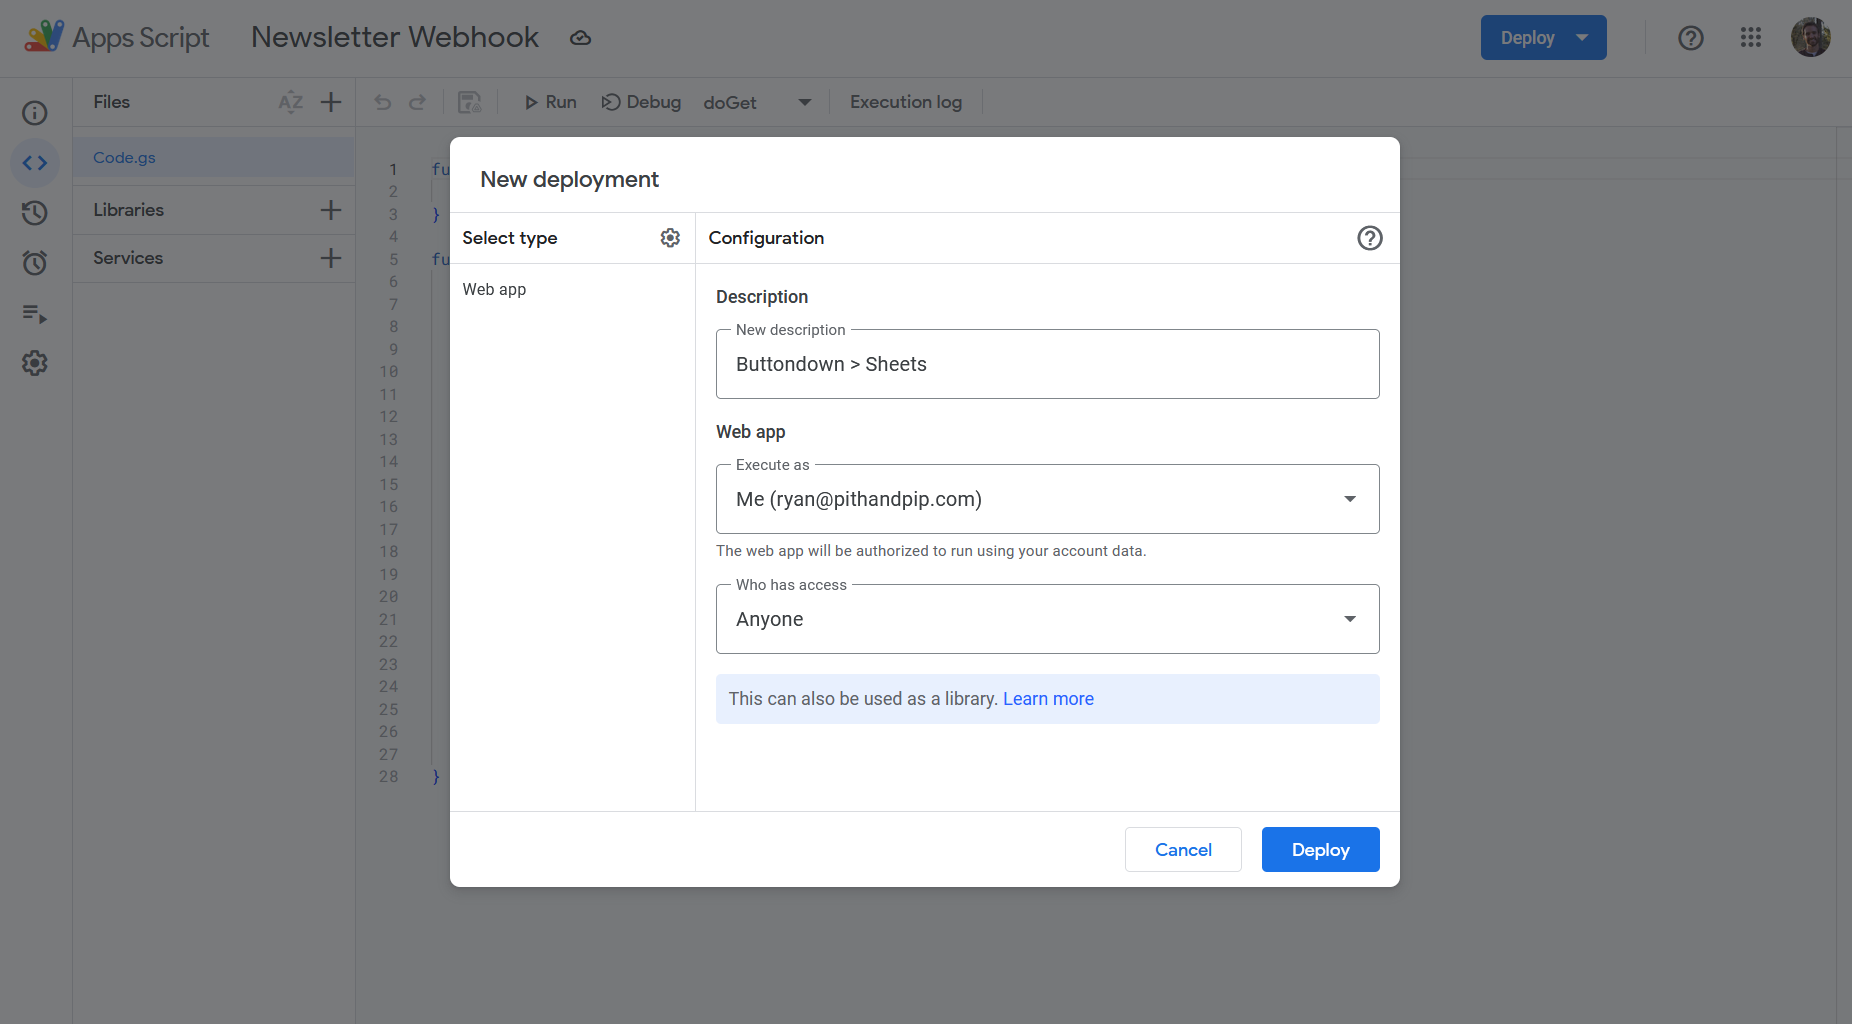Open the Overview panel

click(x=34, y=113)
